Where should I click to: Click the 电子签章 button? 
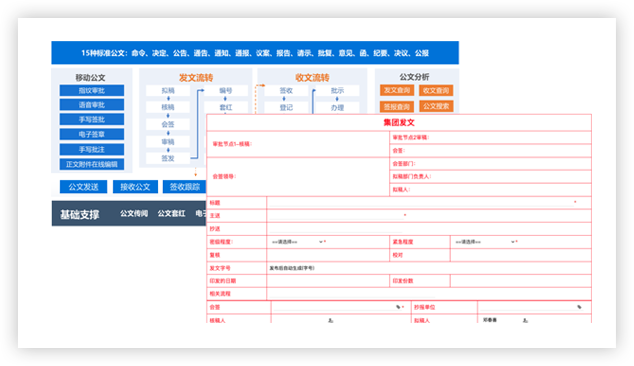coord(92,134)
